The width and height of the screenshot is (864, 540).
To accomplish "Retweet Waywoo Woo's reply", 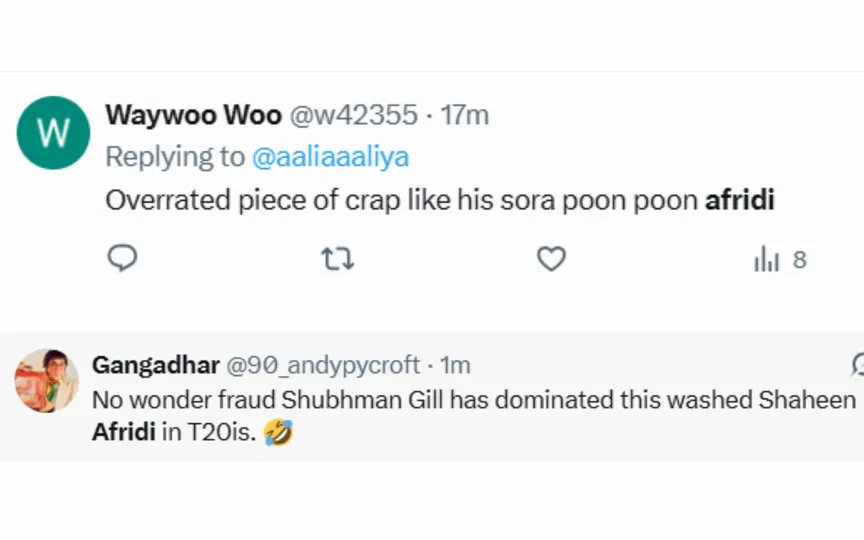I will click(x=337, y=260).
